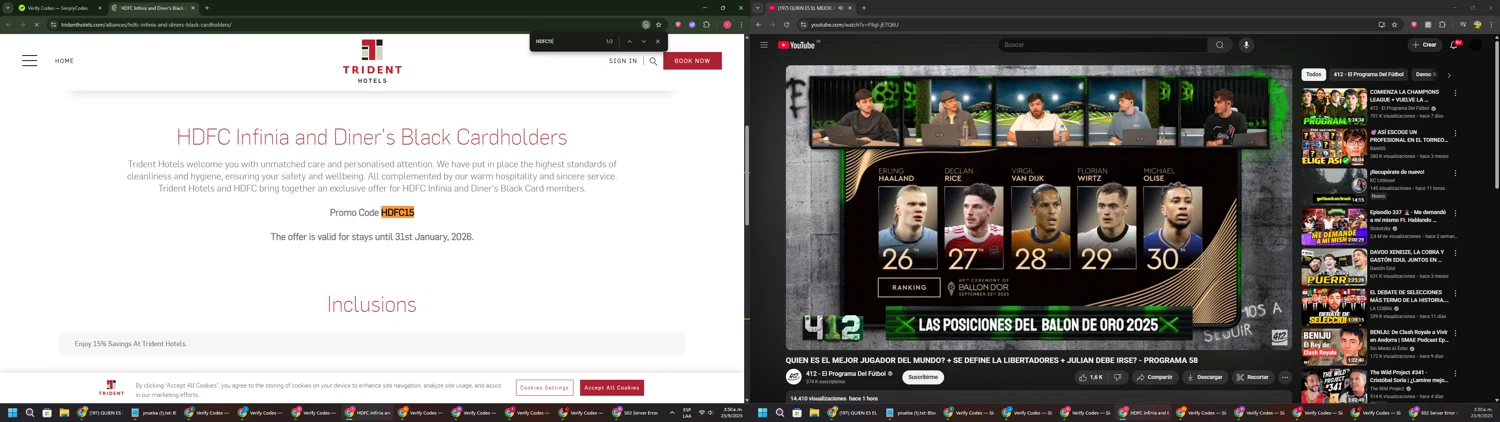Go back in the YouTube browser window
The image size is (1500, 422).
[x=759, y=24]
